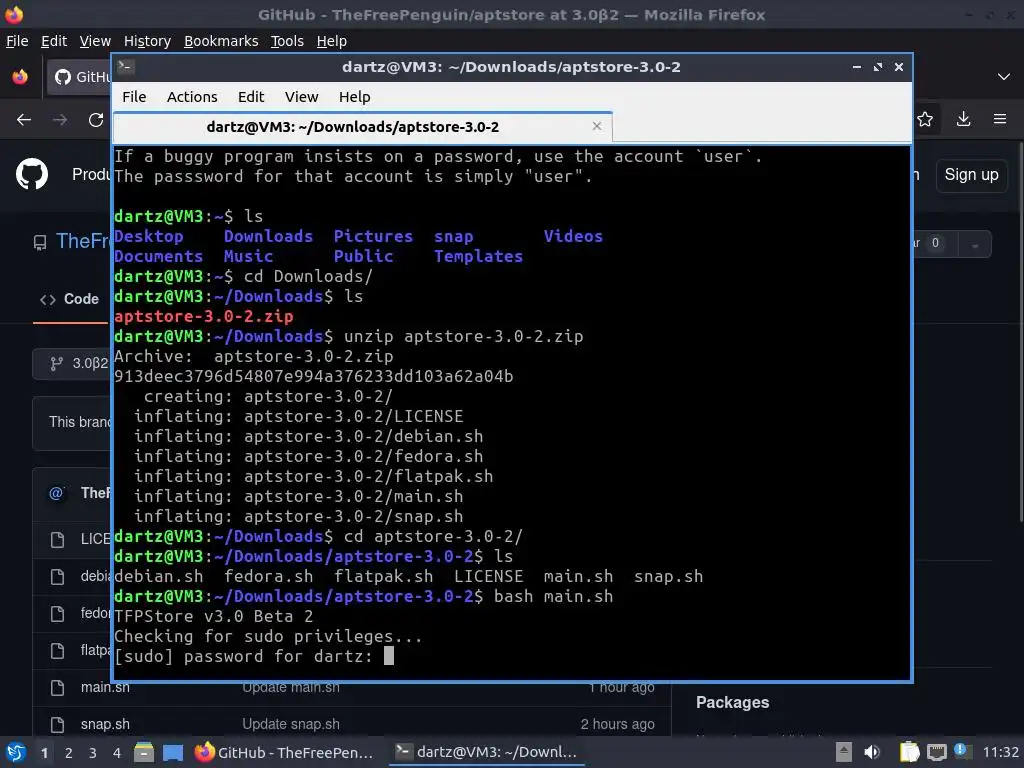Open Update snap.sh commit message

pos(291,724)
